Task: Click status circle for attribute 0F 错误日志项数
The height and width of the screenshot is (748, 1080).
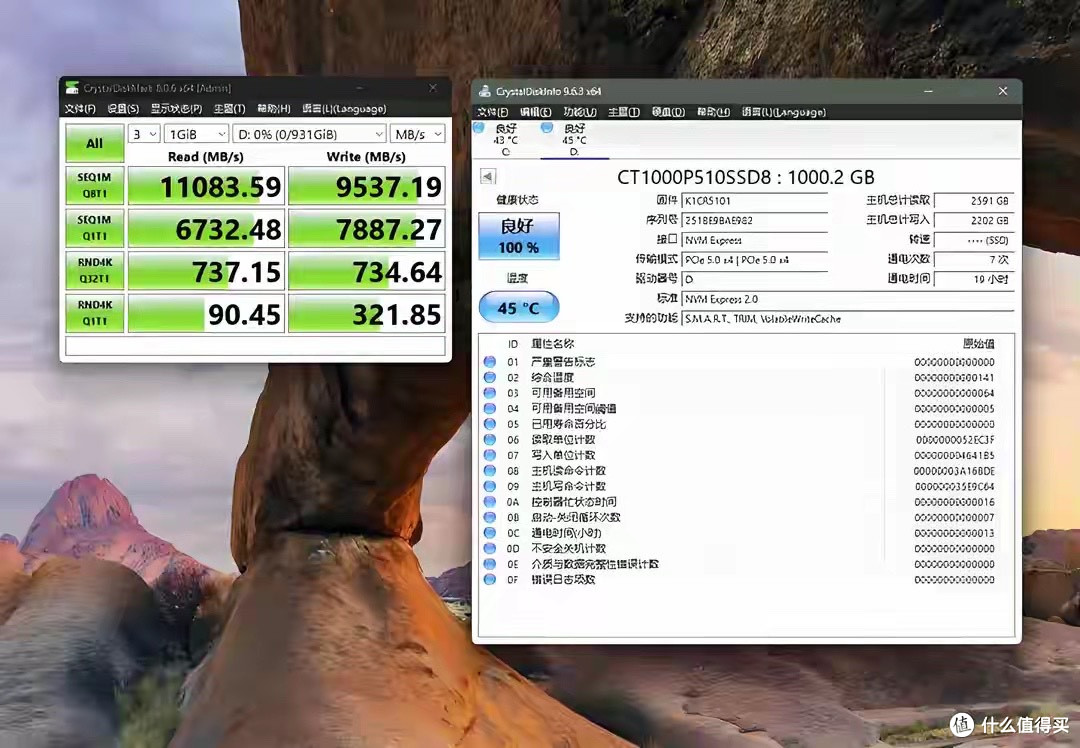Action: coord(490,579)
